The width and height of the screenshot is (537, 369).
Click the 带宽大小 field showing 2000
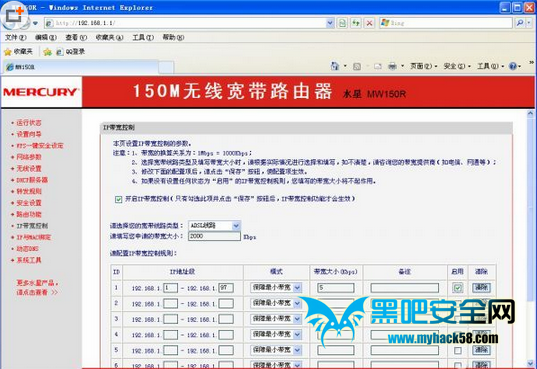(x=214, y=236)
